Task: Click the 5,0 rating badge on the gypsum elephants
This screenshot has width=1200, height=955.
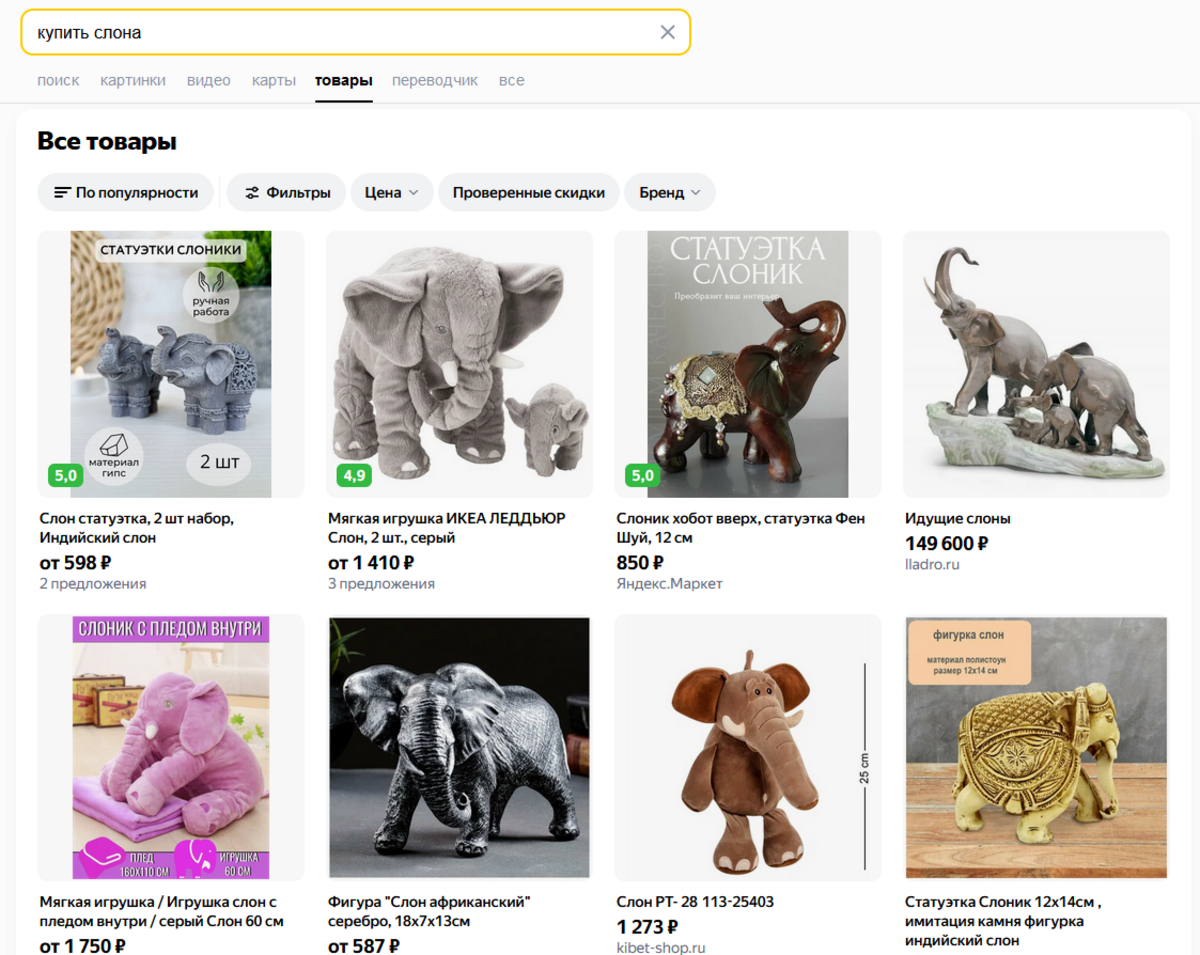Action: [x=66, y=475]
